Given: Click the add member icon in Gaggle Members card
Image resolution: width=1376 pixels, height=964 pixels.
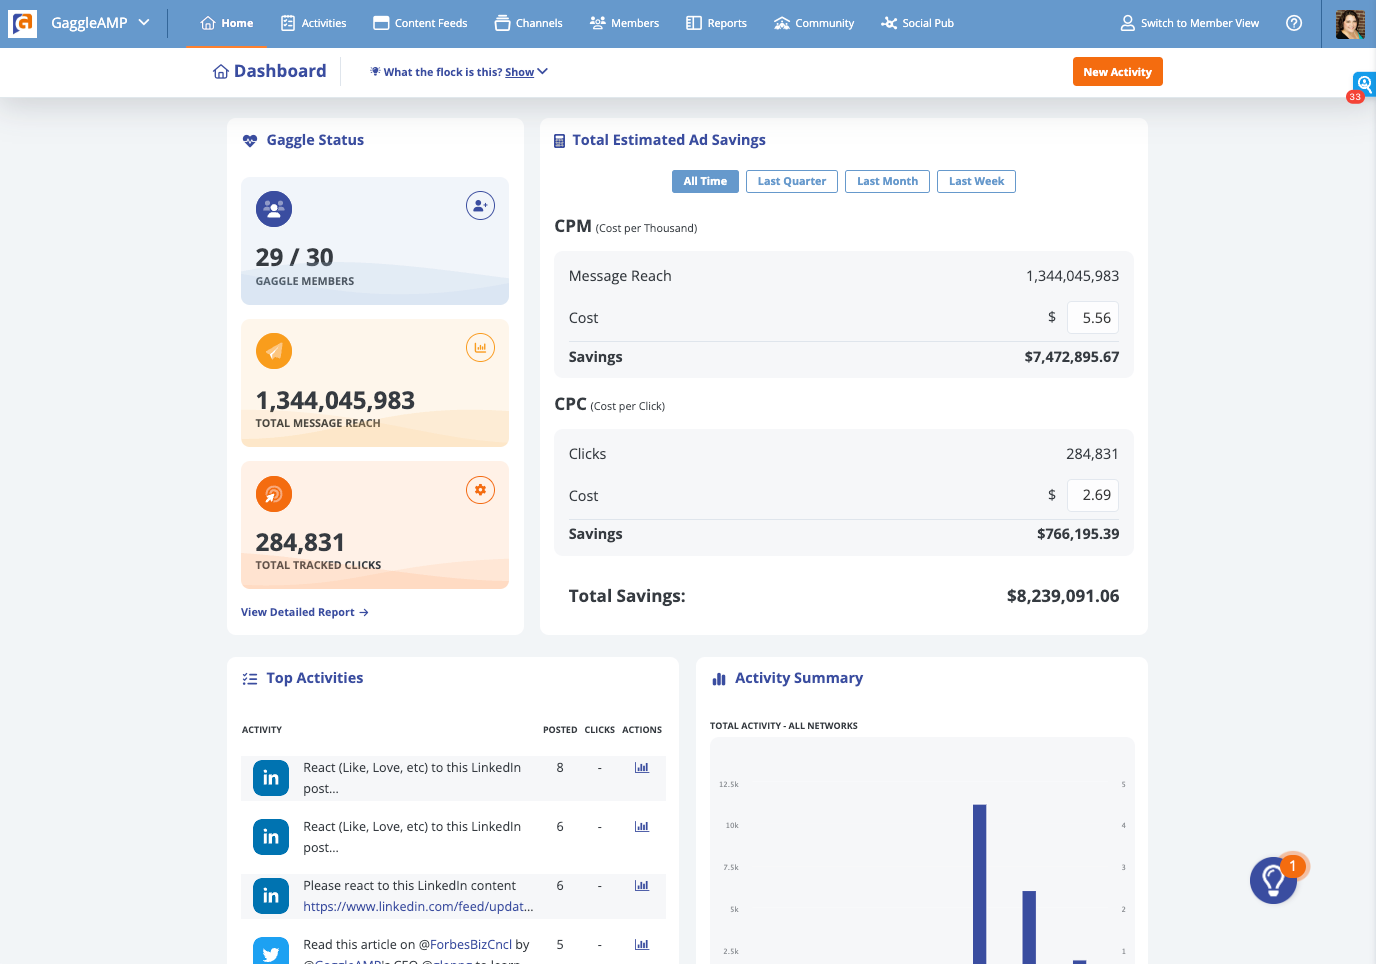Looking at the screenshot, I should tap(480, 206).
